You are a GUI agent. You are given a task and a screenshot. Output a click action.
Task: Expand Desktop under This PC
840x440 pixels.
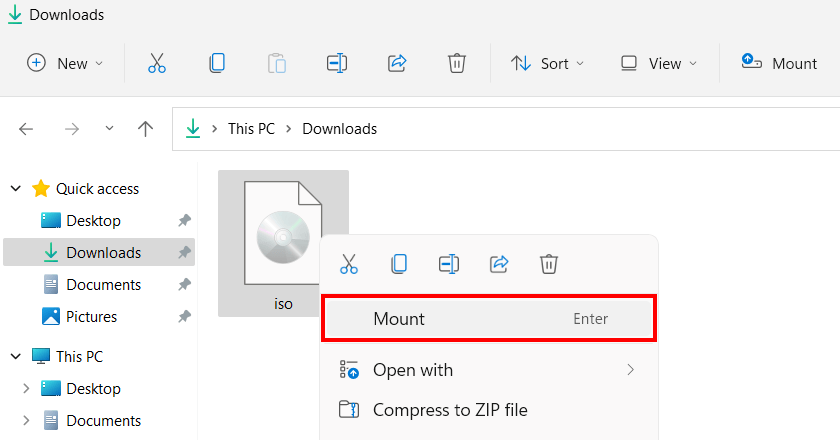click(x=26, y=389)
